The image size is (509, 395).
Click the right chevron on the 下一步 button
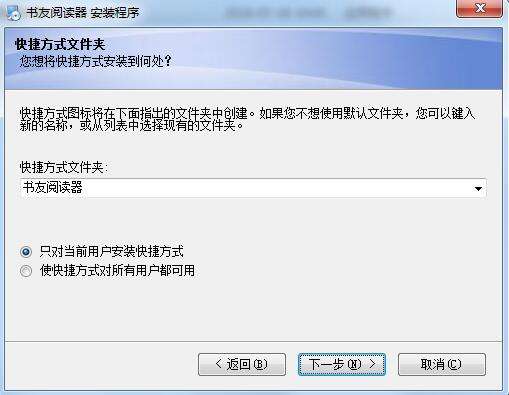(372, 364)
